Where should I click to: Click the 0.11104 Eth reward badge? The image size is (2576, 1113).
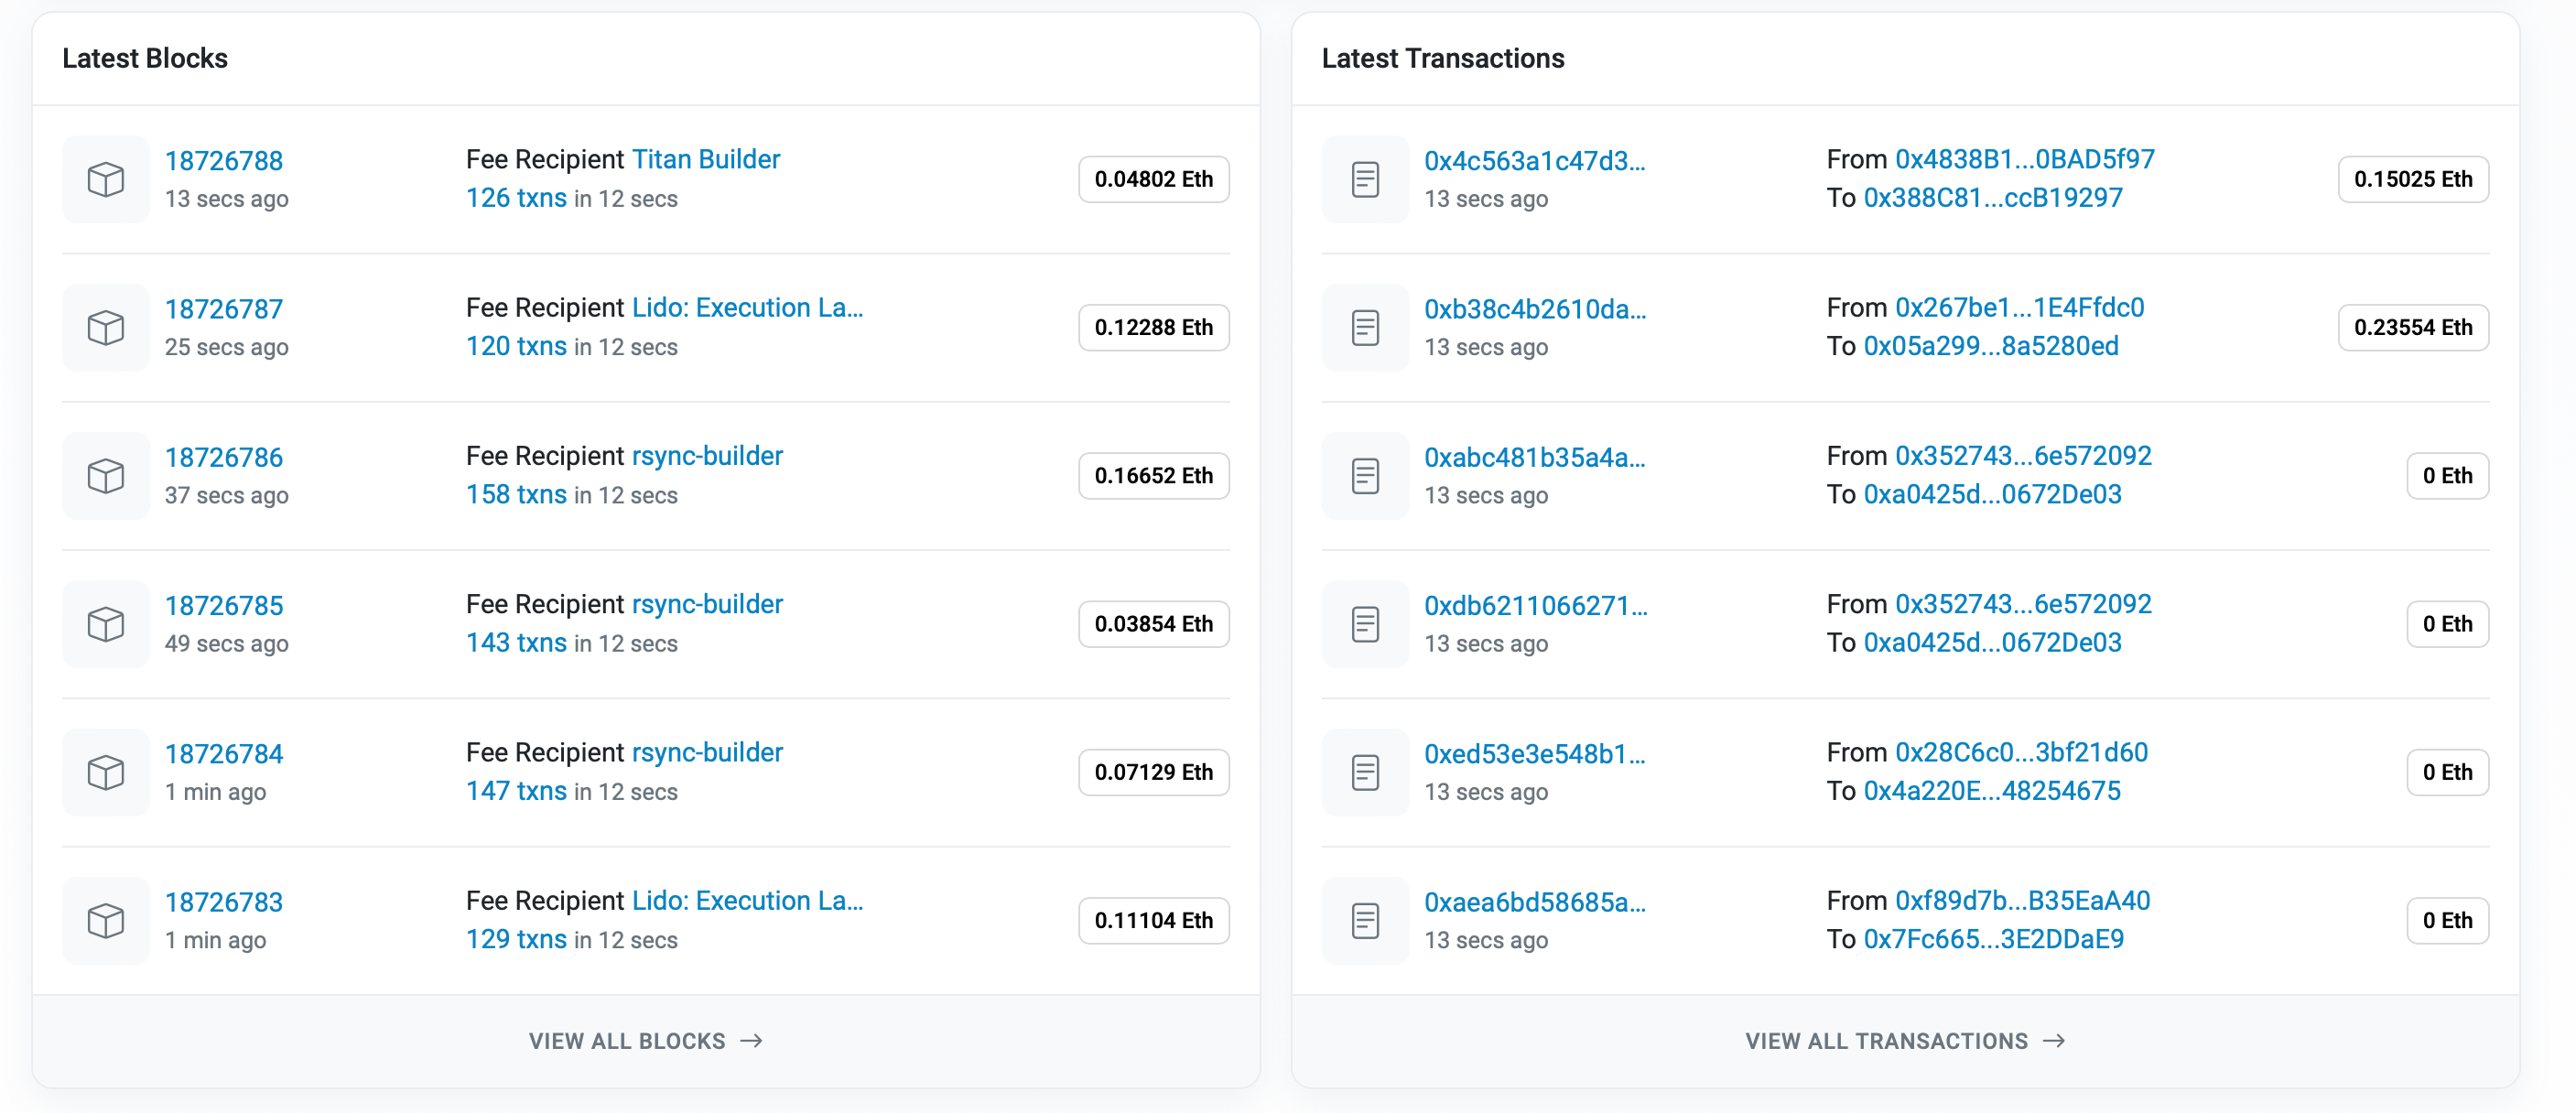1154,920
